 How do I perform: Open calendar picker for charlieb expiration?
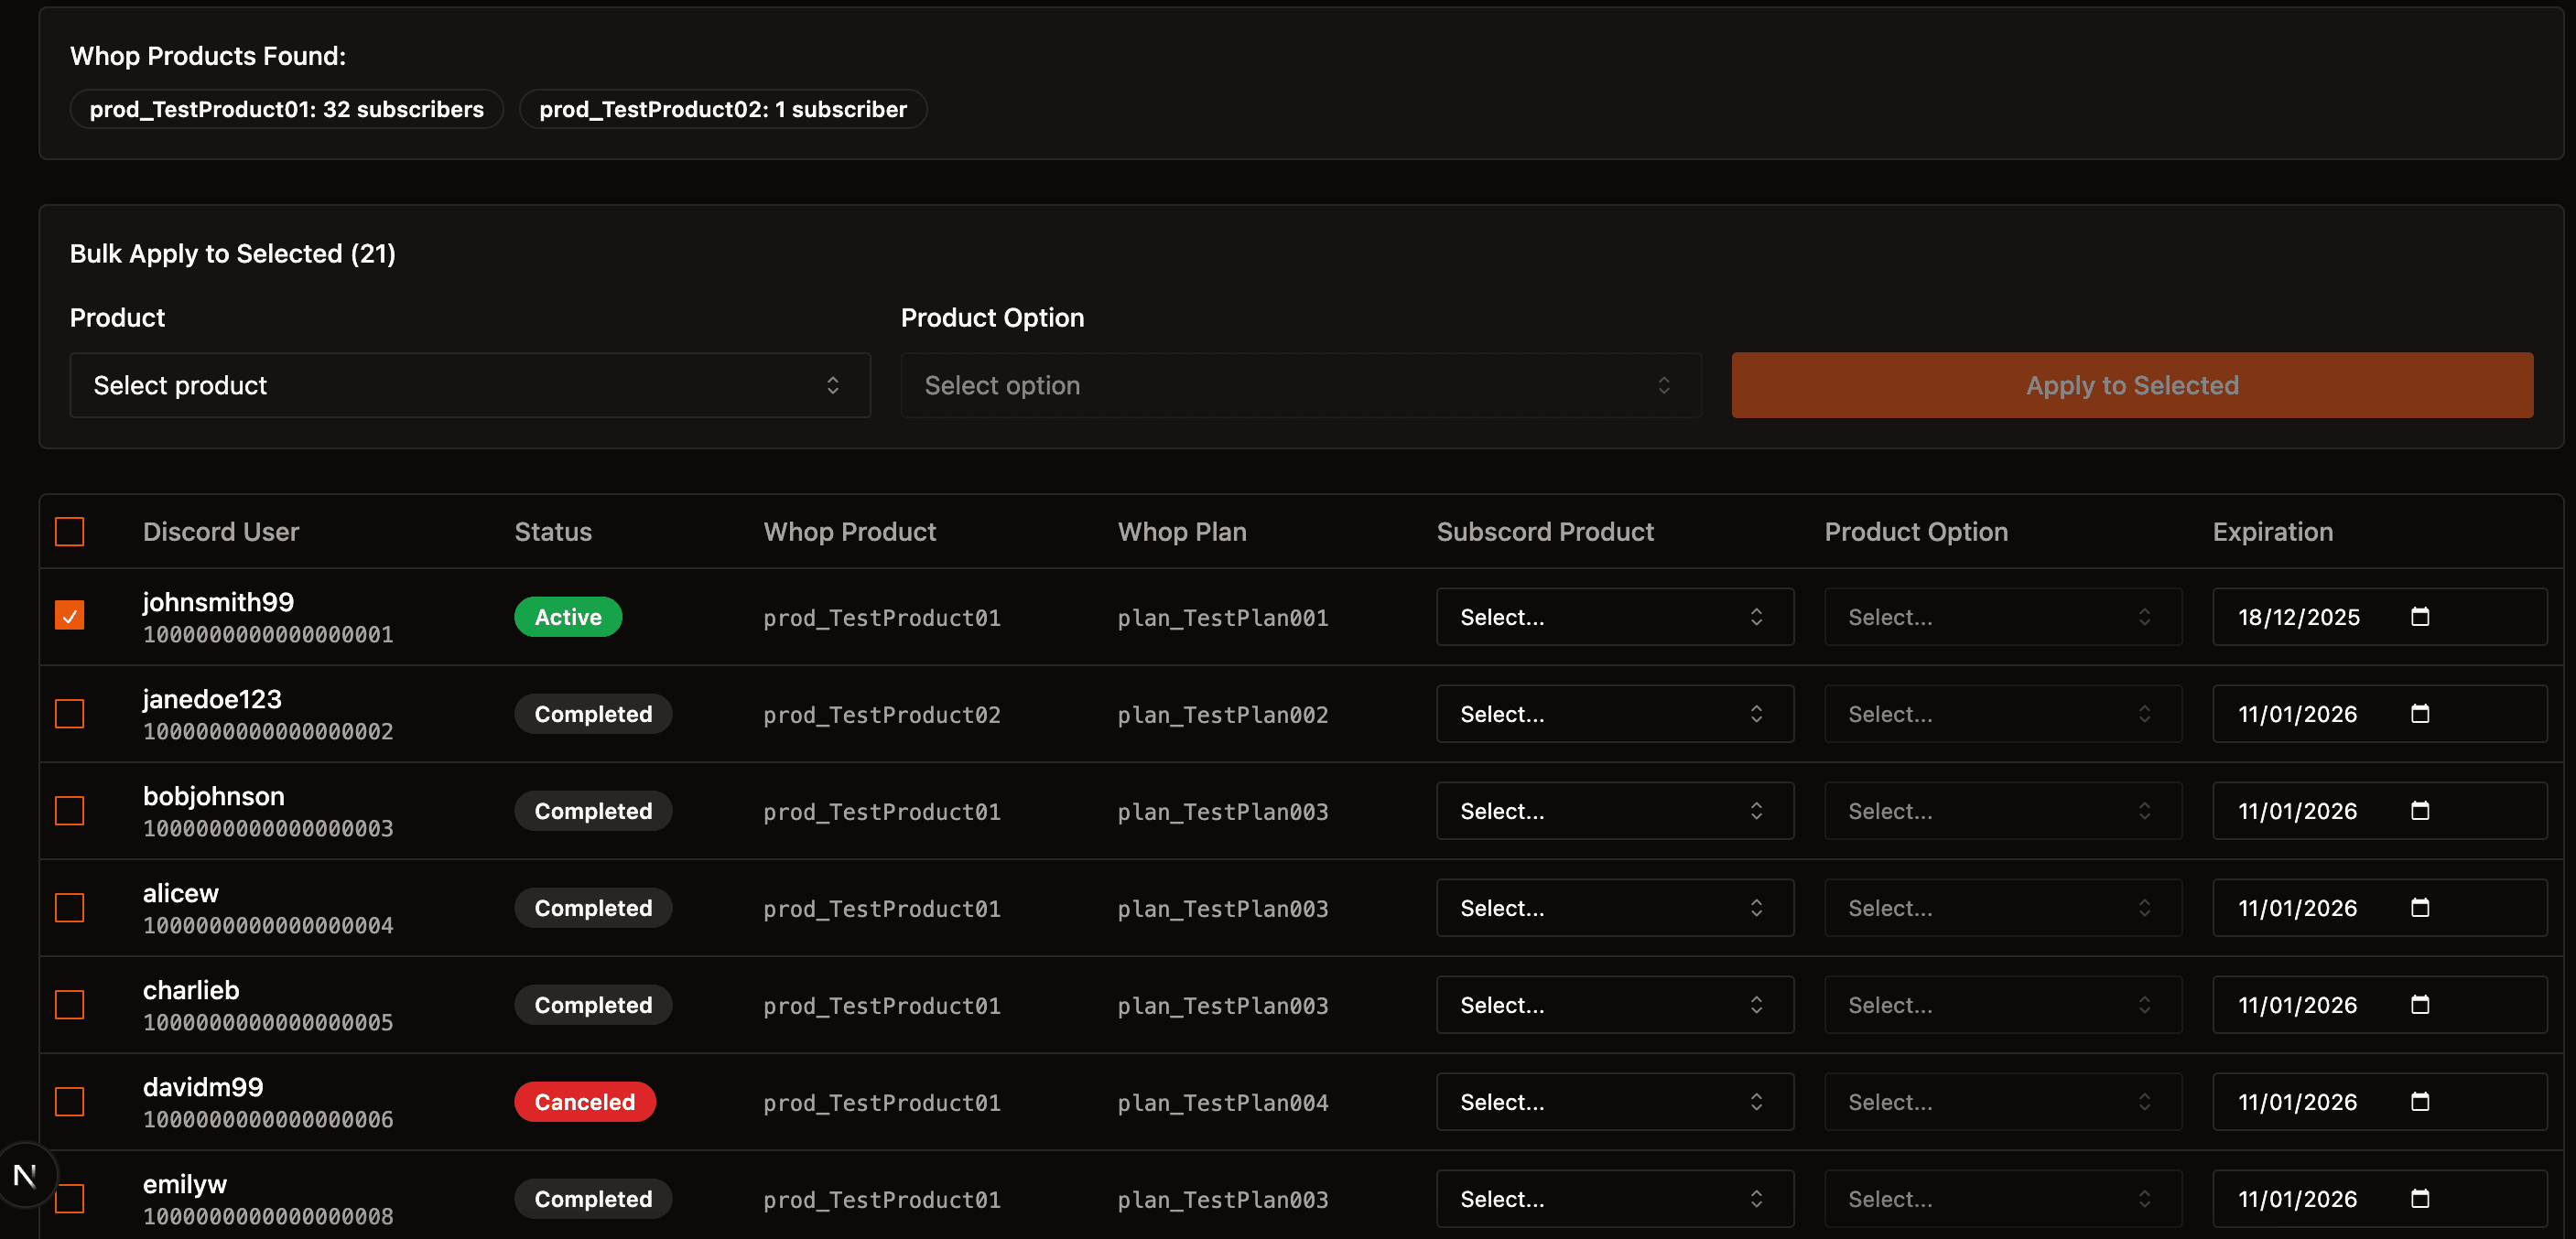2419,1004
